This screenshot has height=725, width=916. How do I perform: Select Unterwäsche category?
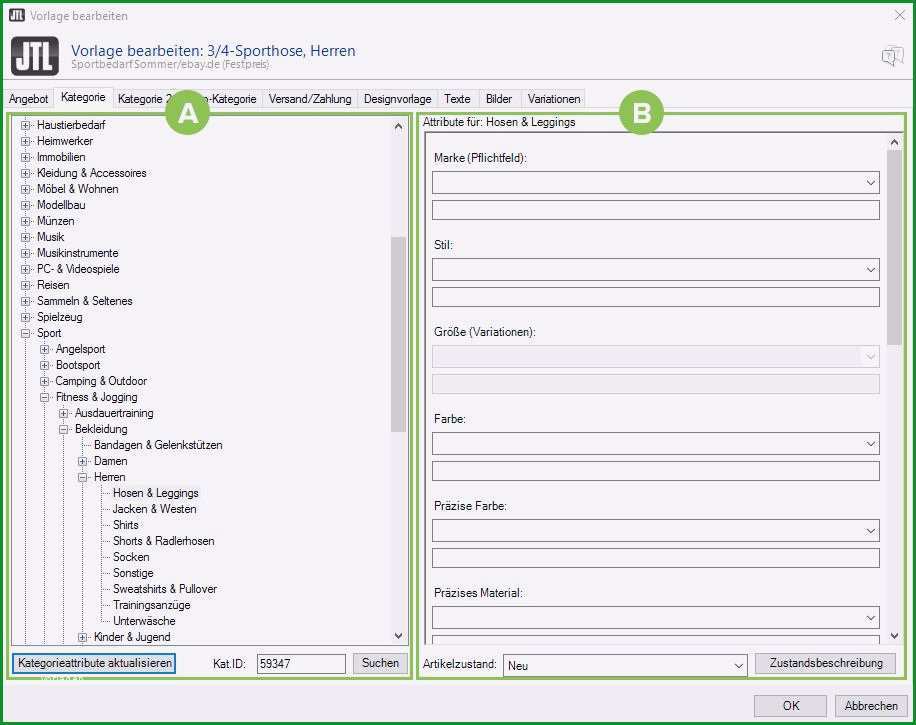pyautogui.click(x=144, y=621)
